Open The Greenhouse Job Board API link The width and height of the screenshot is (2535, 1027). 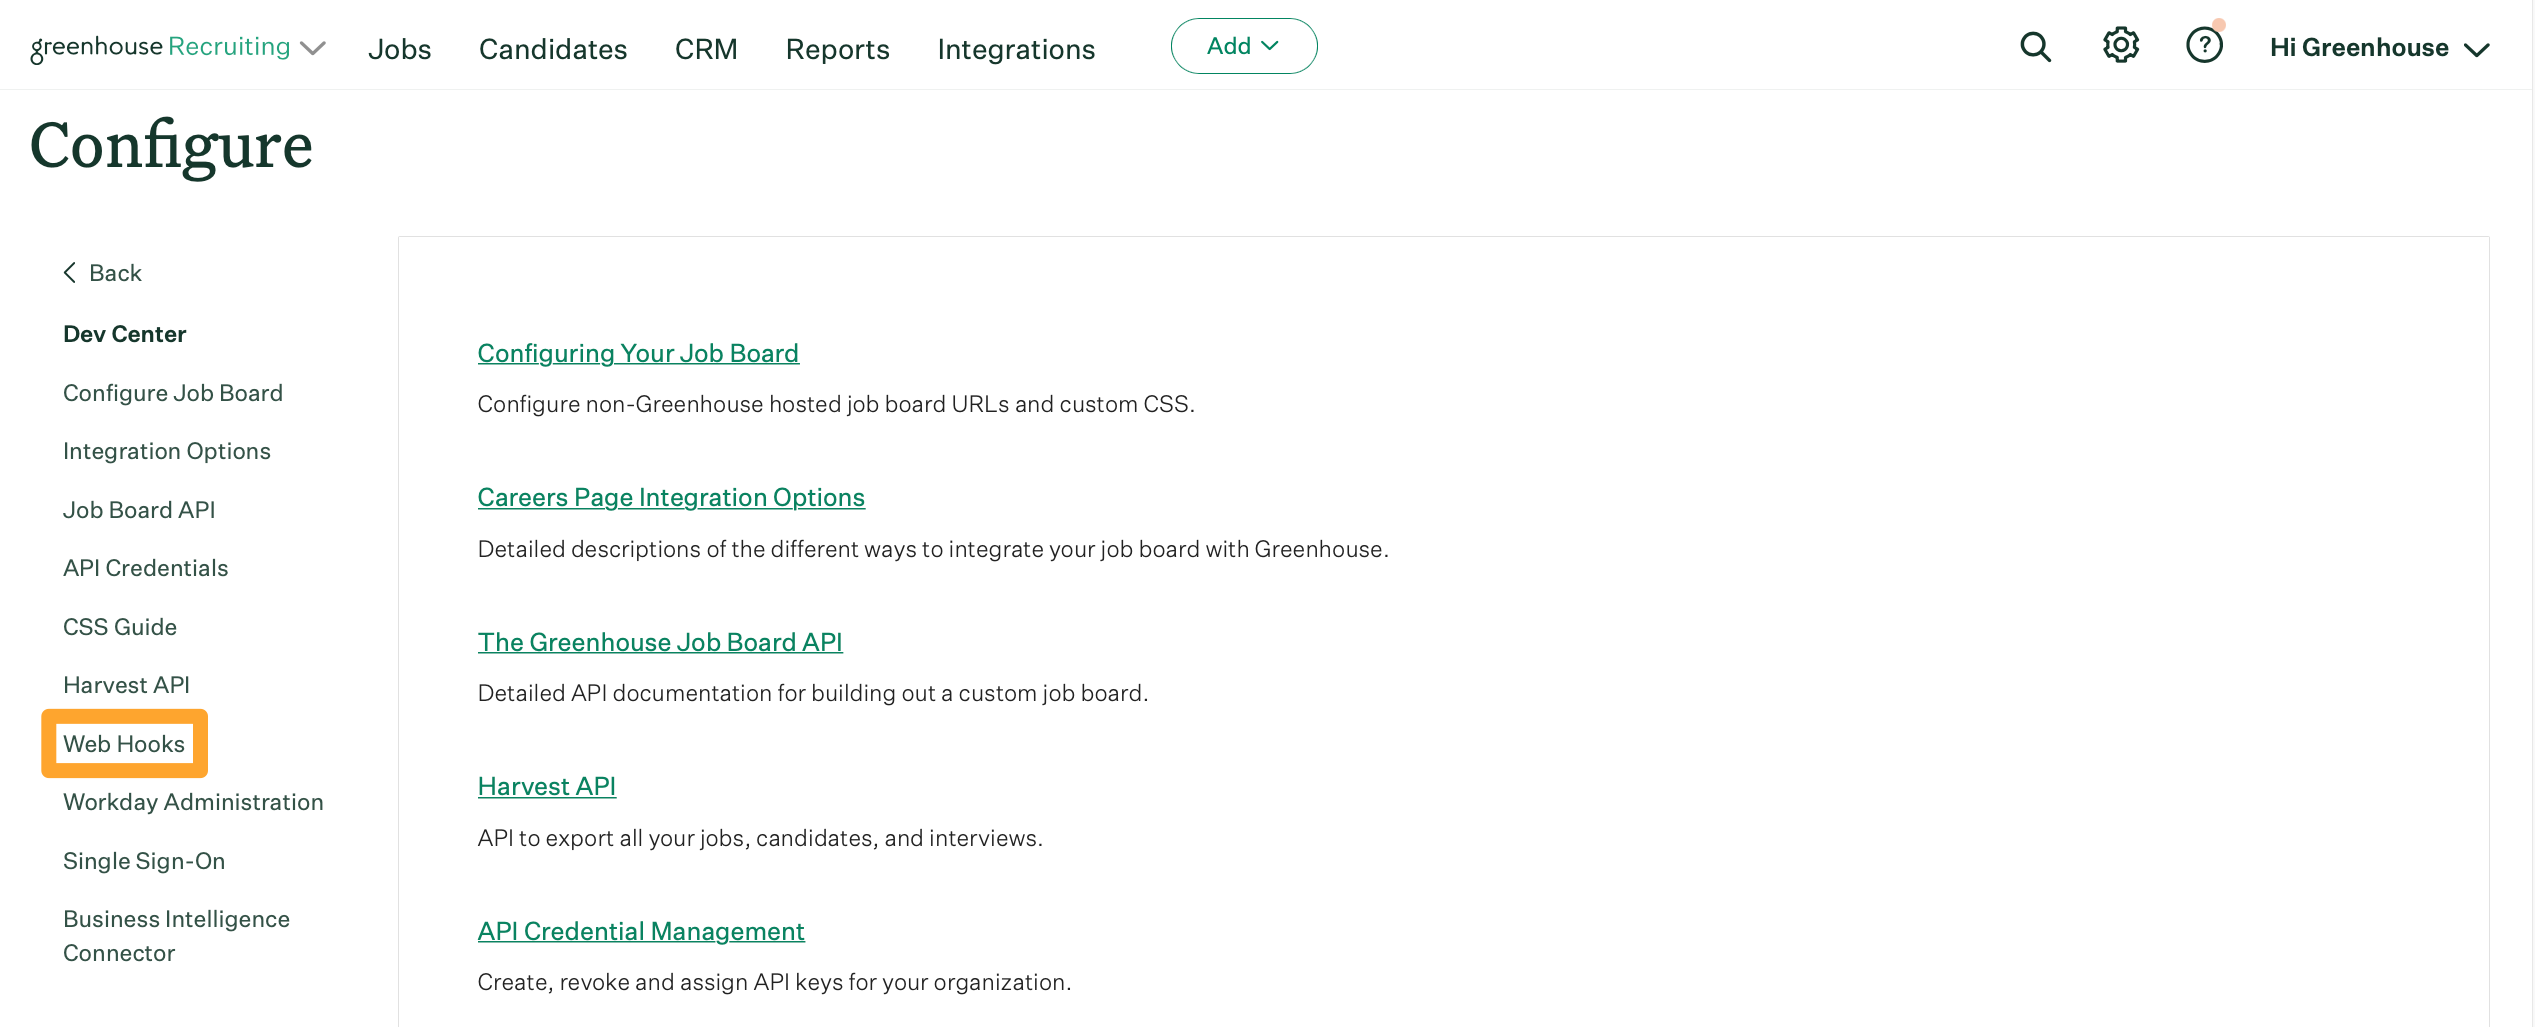[x=660, y=642]
